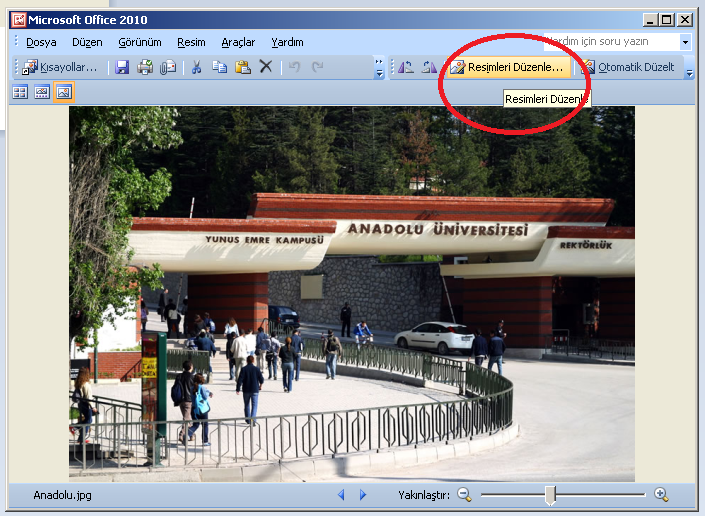This screenshot has height=516, width=705.
Task: Click the Resimleri Düzenle button
Action: click(507, 67)
